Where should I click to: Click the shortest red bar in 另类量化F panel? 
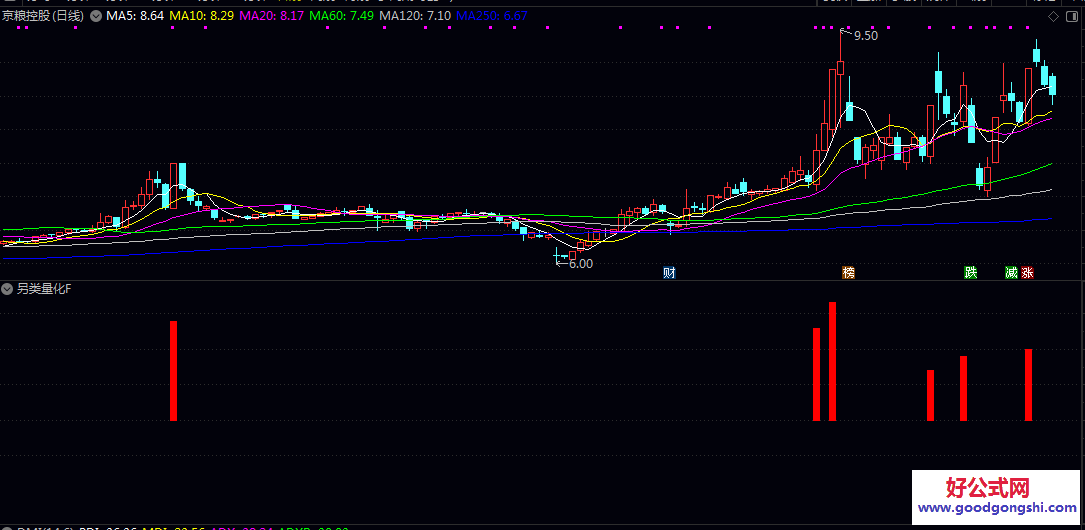(931, 395)
